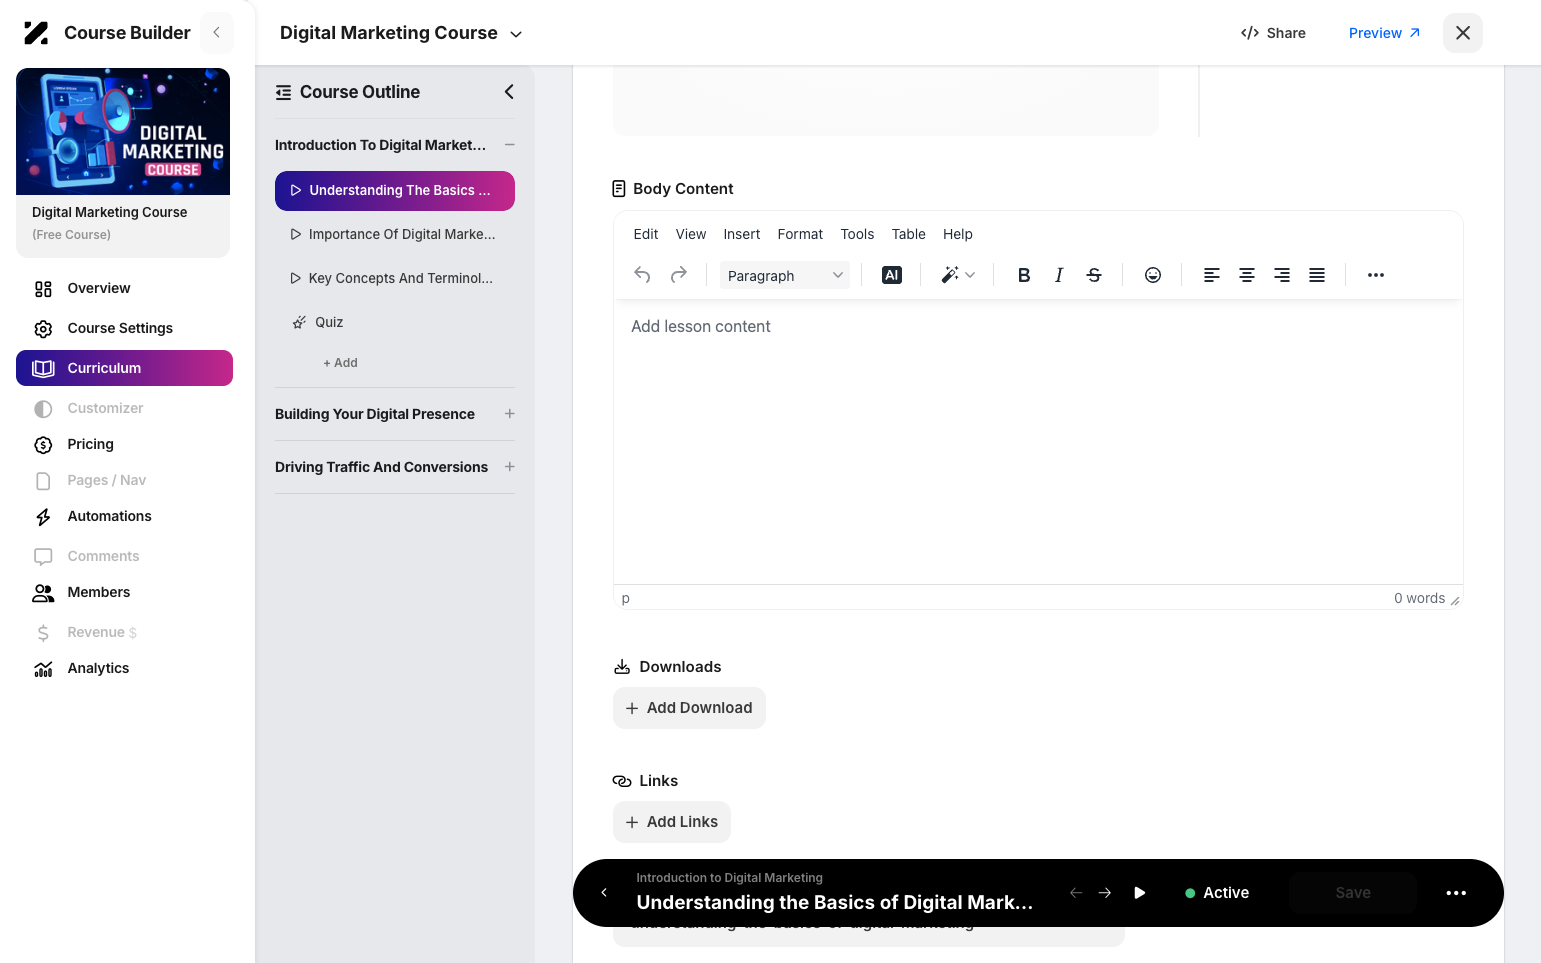Click Add Links button

672,822
